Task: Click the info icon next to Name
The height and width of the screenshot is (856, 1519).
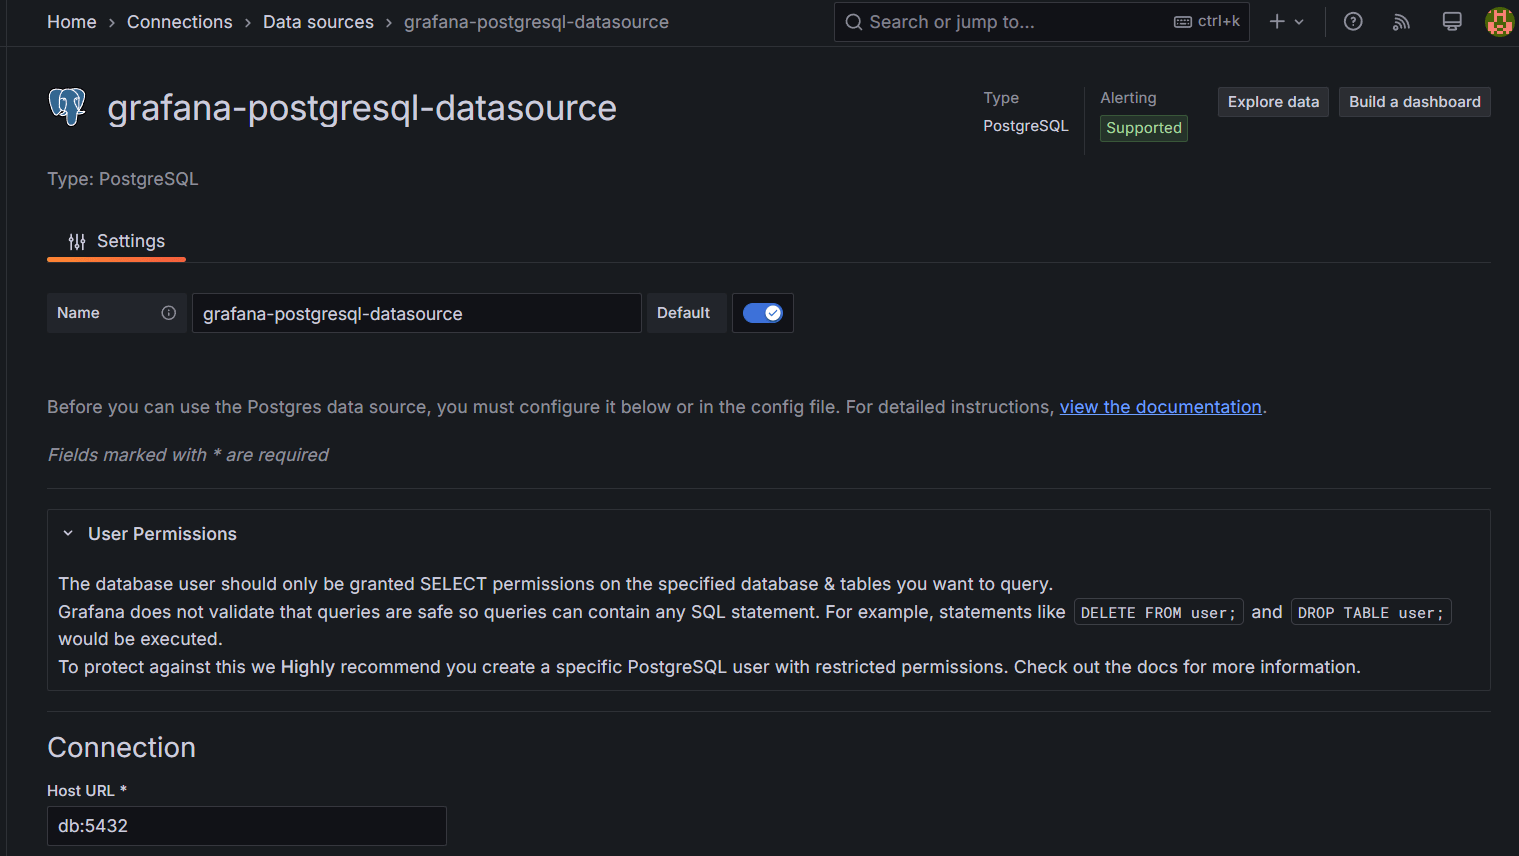Action: (x=169, y=313)
